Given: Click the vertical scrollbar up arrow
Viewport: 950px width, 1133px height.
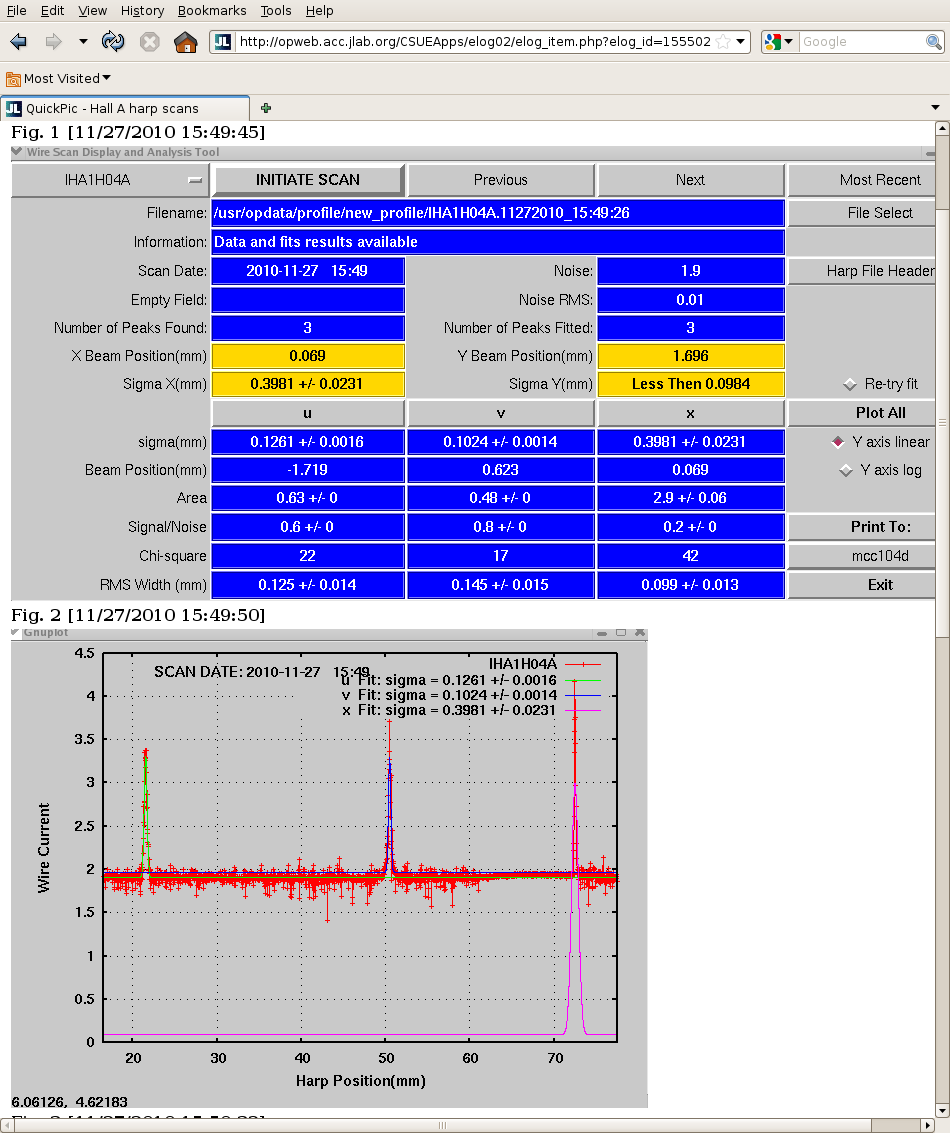Looking at the screenshot, I should pyautogui.click(x=942, y=129).
